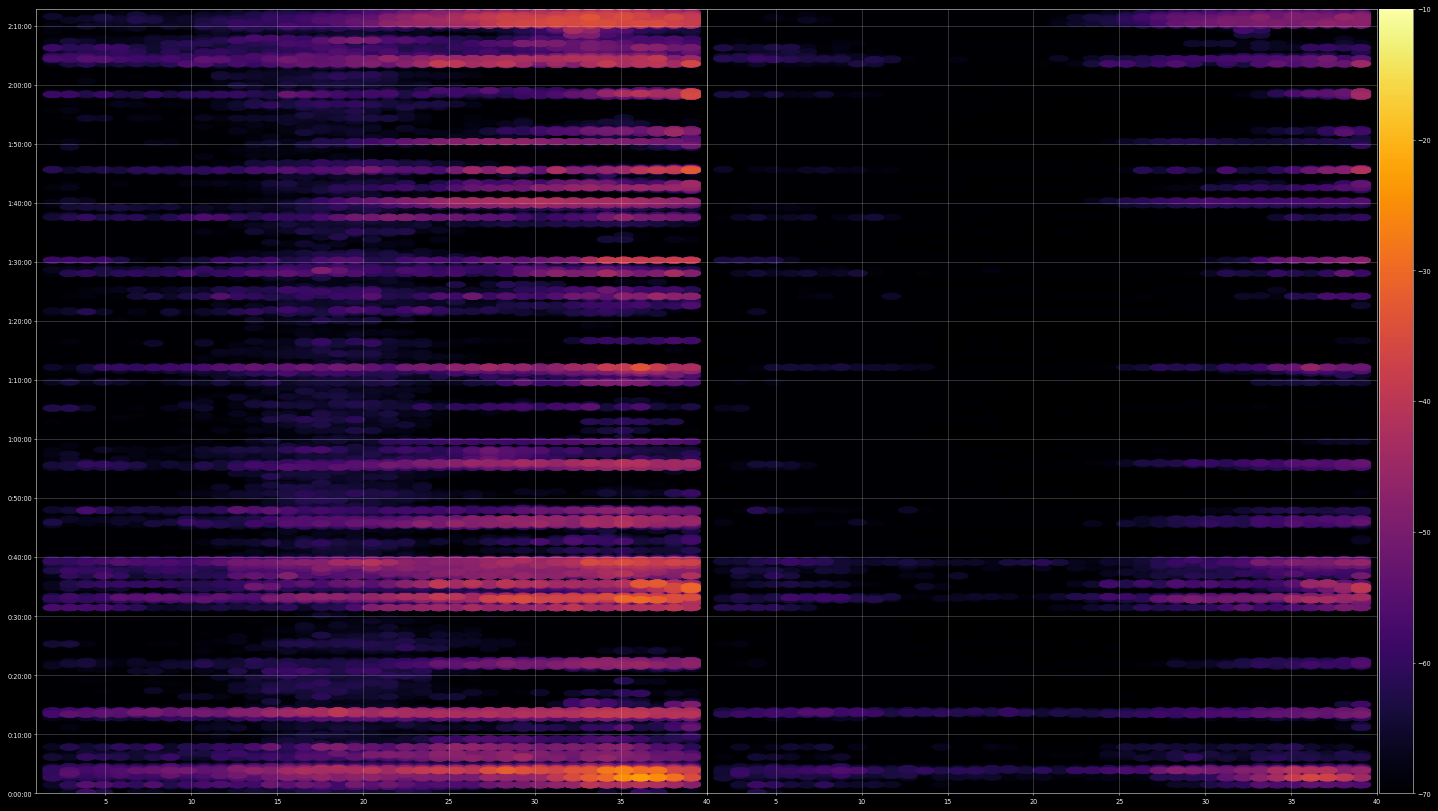The width and height of the screenshot is (1438, 811).
Task: Click x-axis tick 35 under left heatmap
Action: [621, 802]
